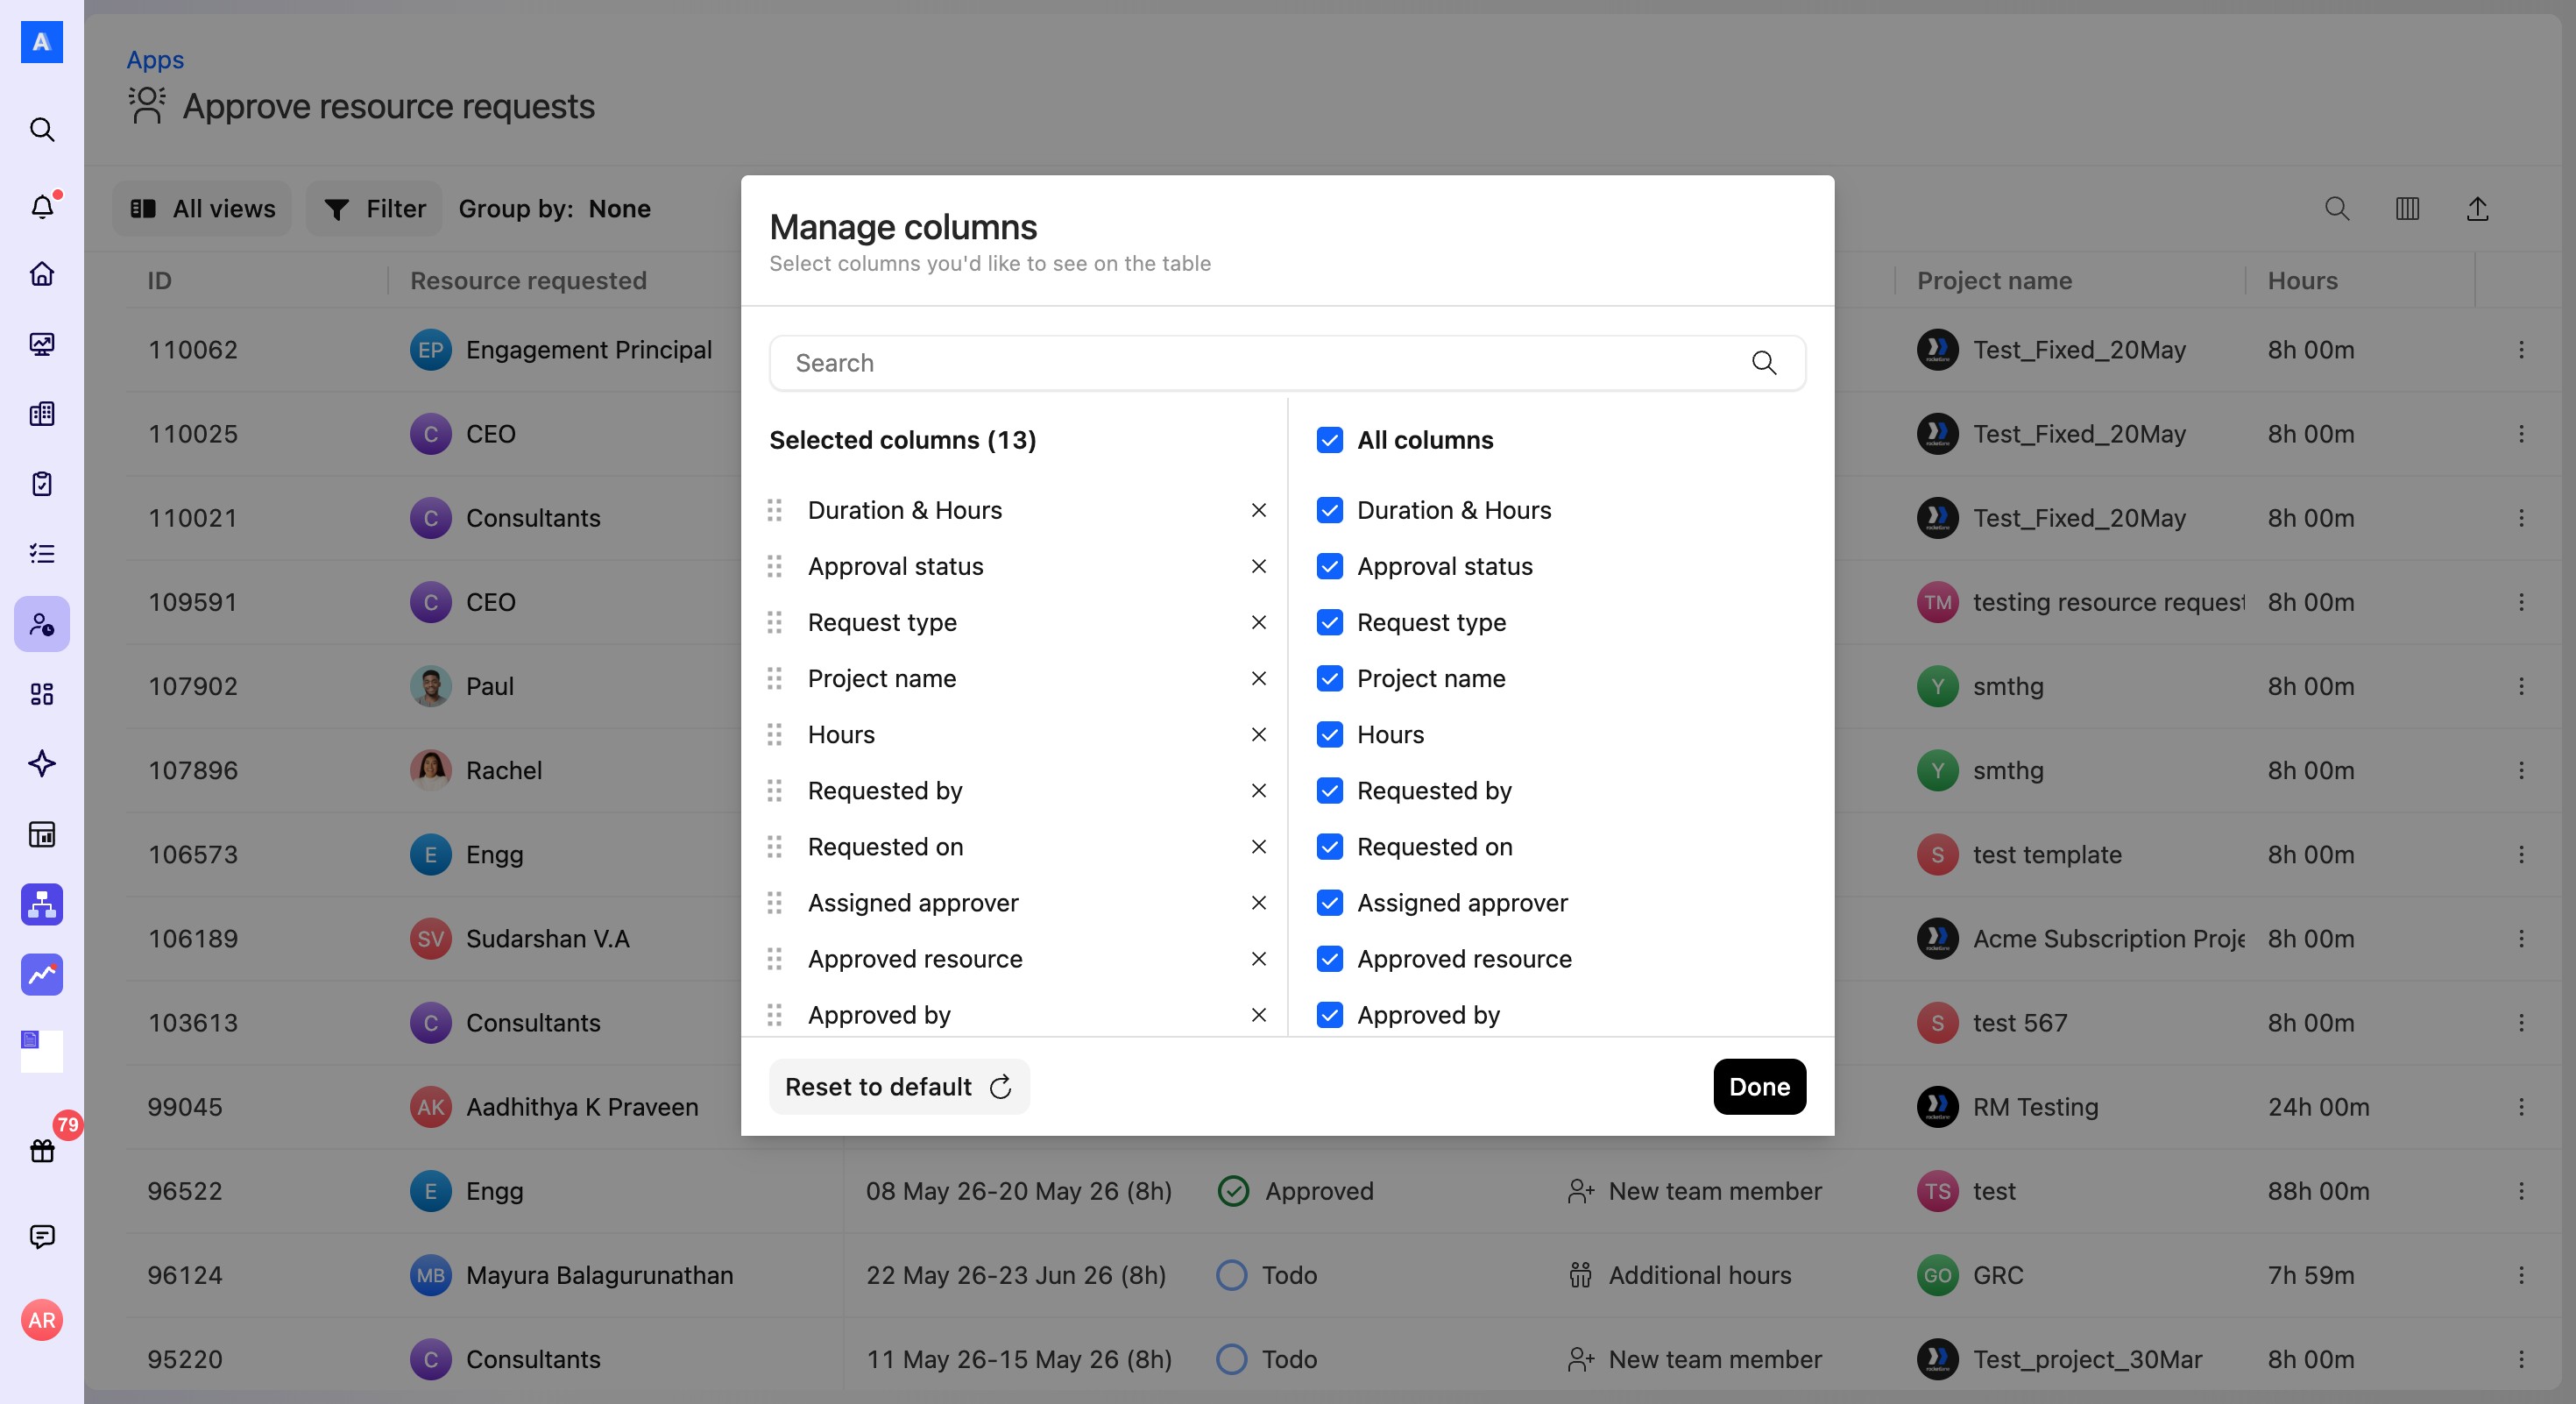The width and height of the screenshot is (2576, 1404).
Task: Open the trend chart icon in sidebar
Action: point(42,974)
